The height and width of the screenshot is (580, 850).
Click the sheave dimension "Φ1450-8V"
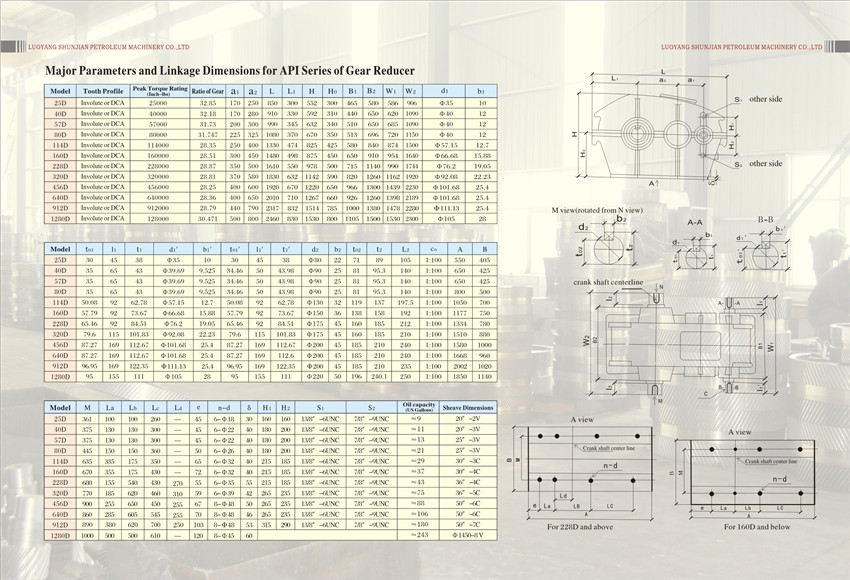(468, 536)
